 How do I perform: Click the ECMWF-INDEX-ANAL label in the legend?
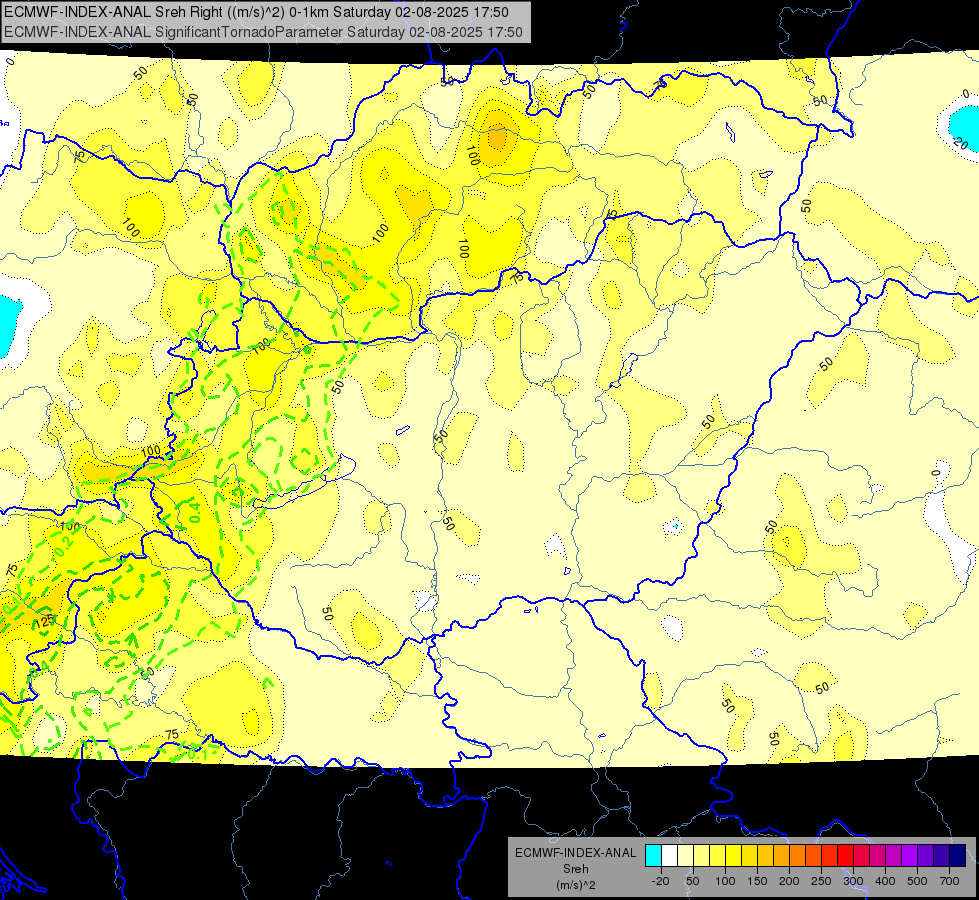(575, 853)
